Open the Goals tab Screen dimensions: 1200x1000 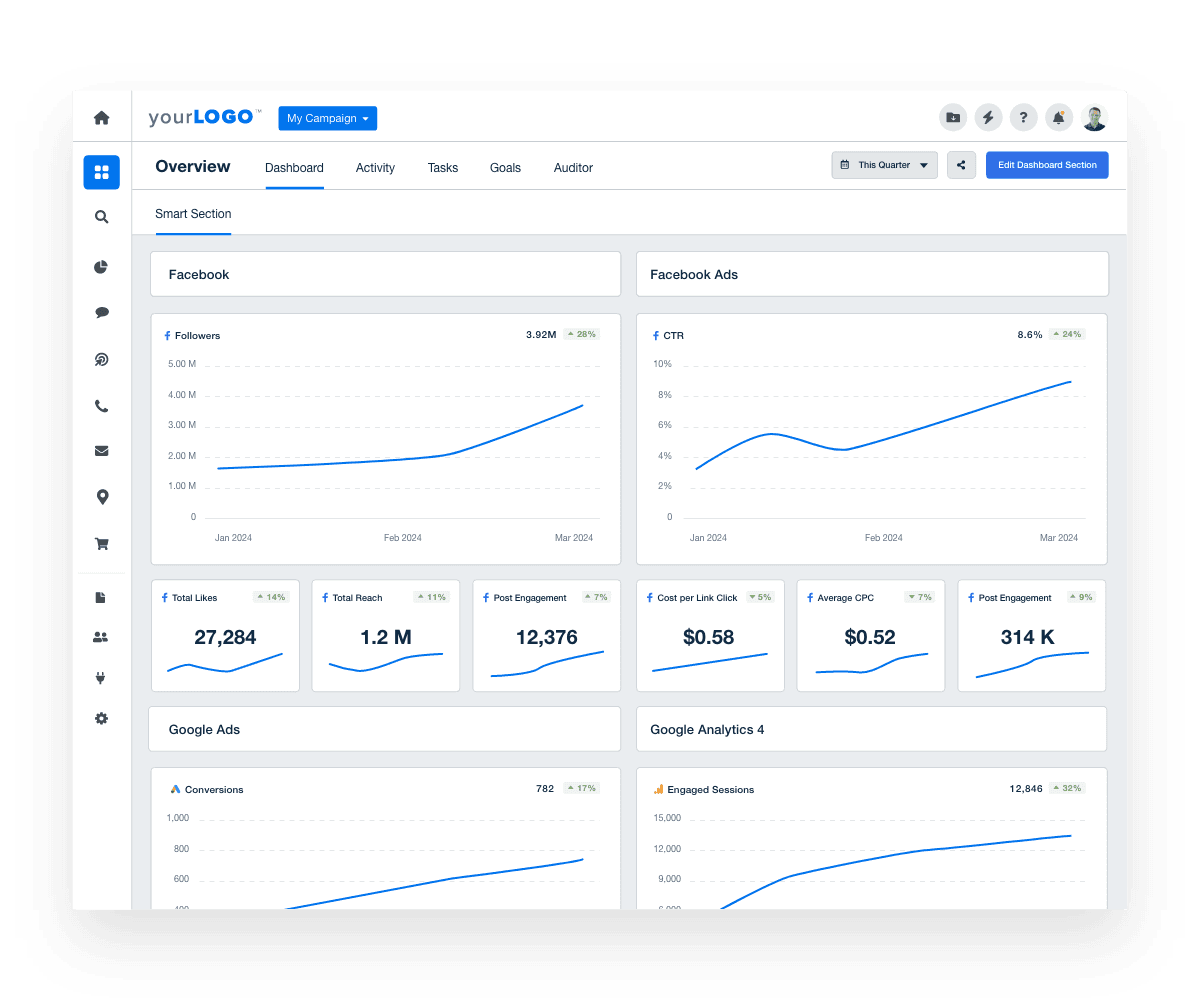click(505, 168)
